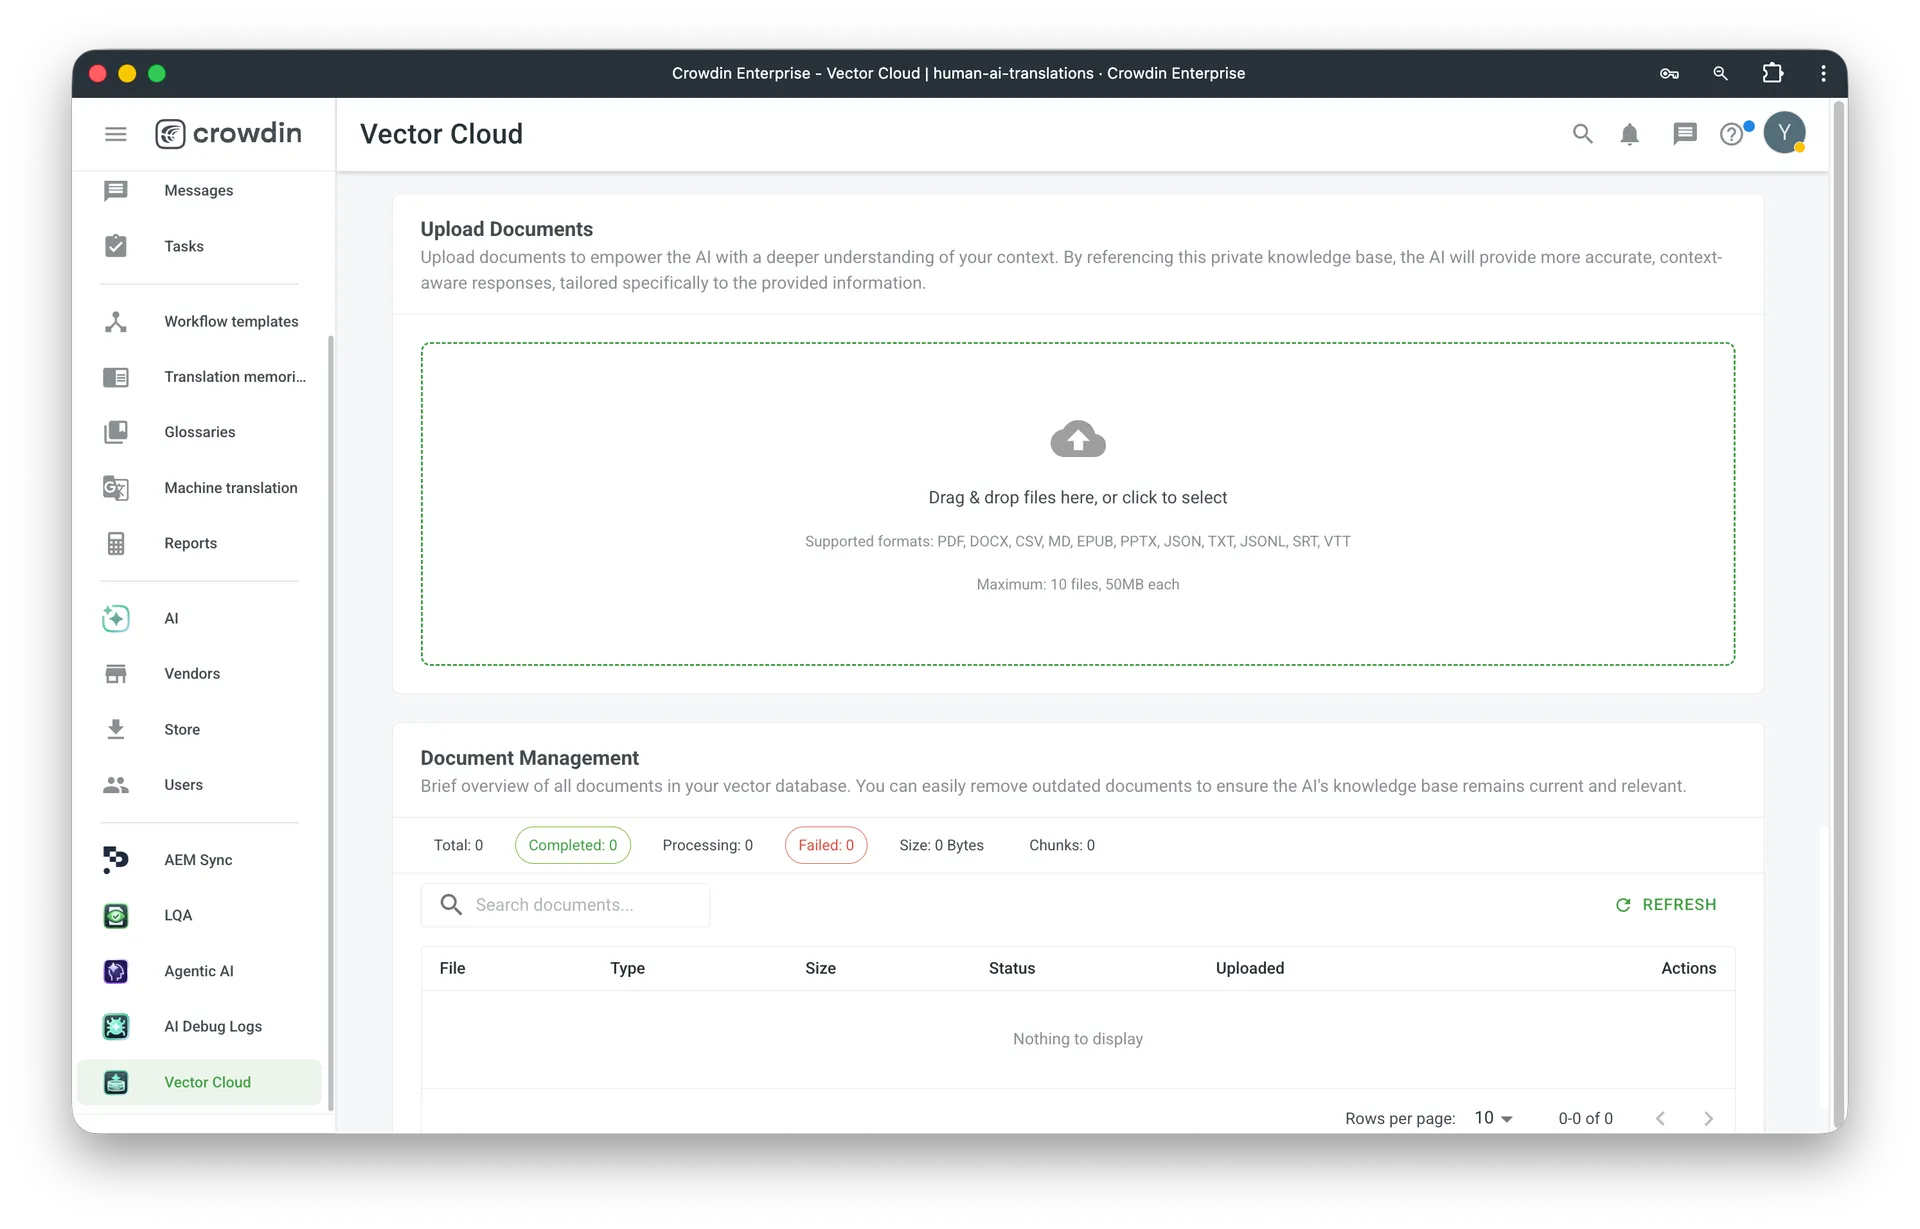
Task: Click the cloud upload icon
Action: point(1077,439)
